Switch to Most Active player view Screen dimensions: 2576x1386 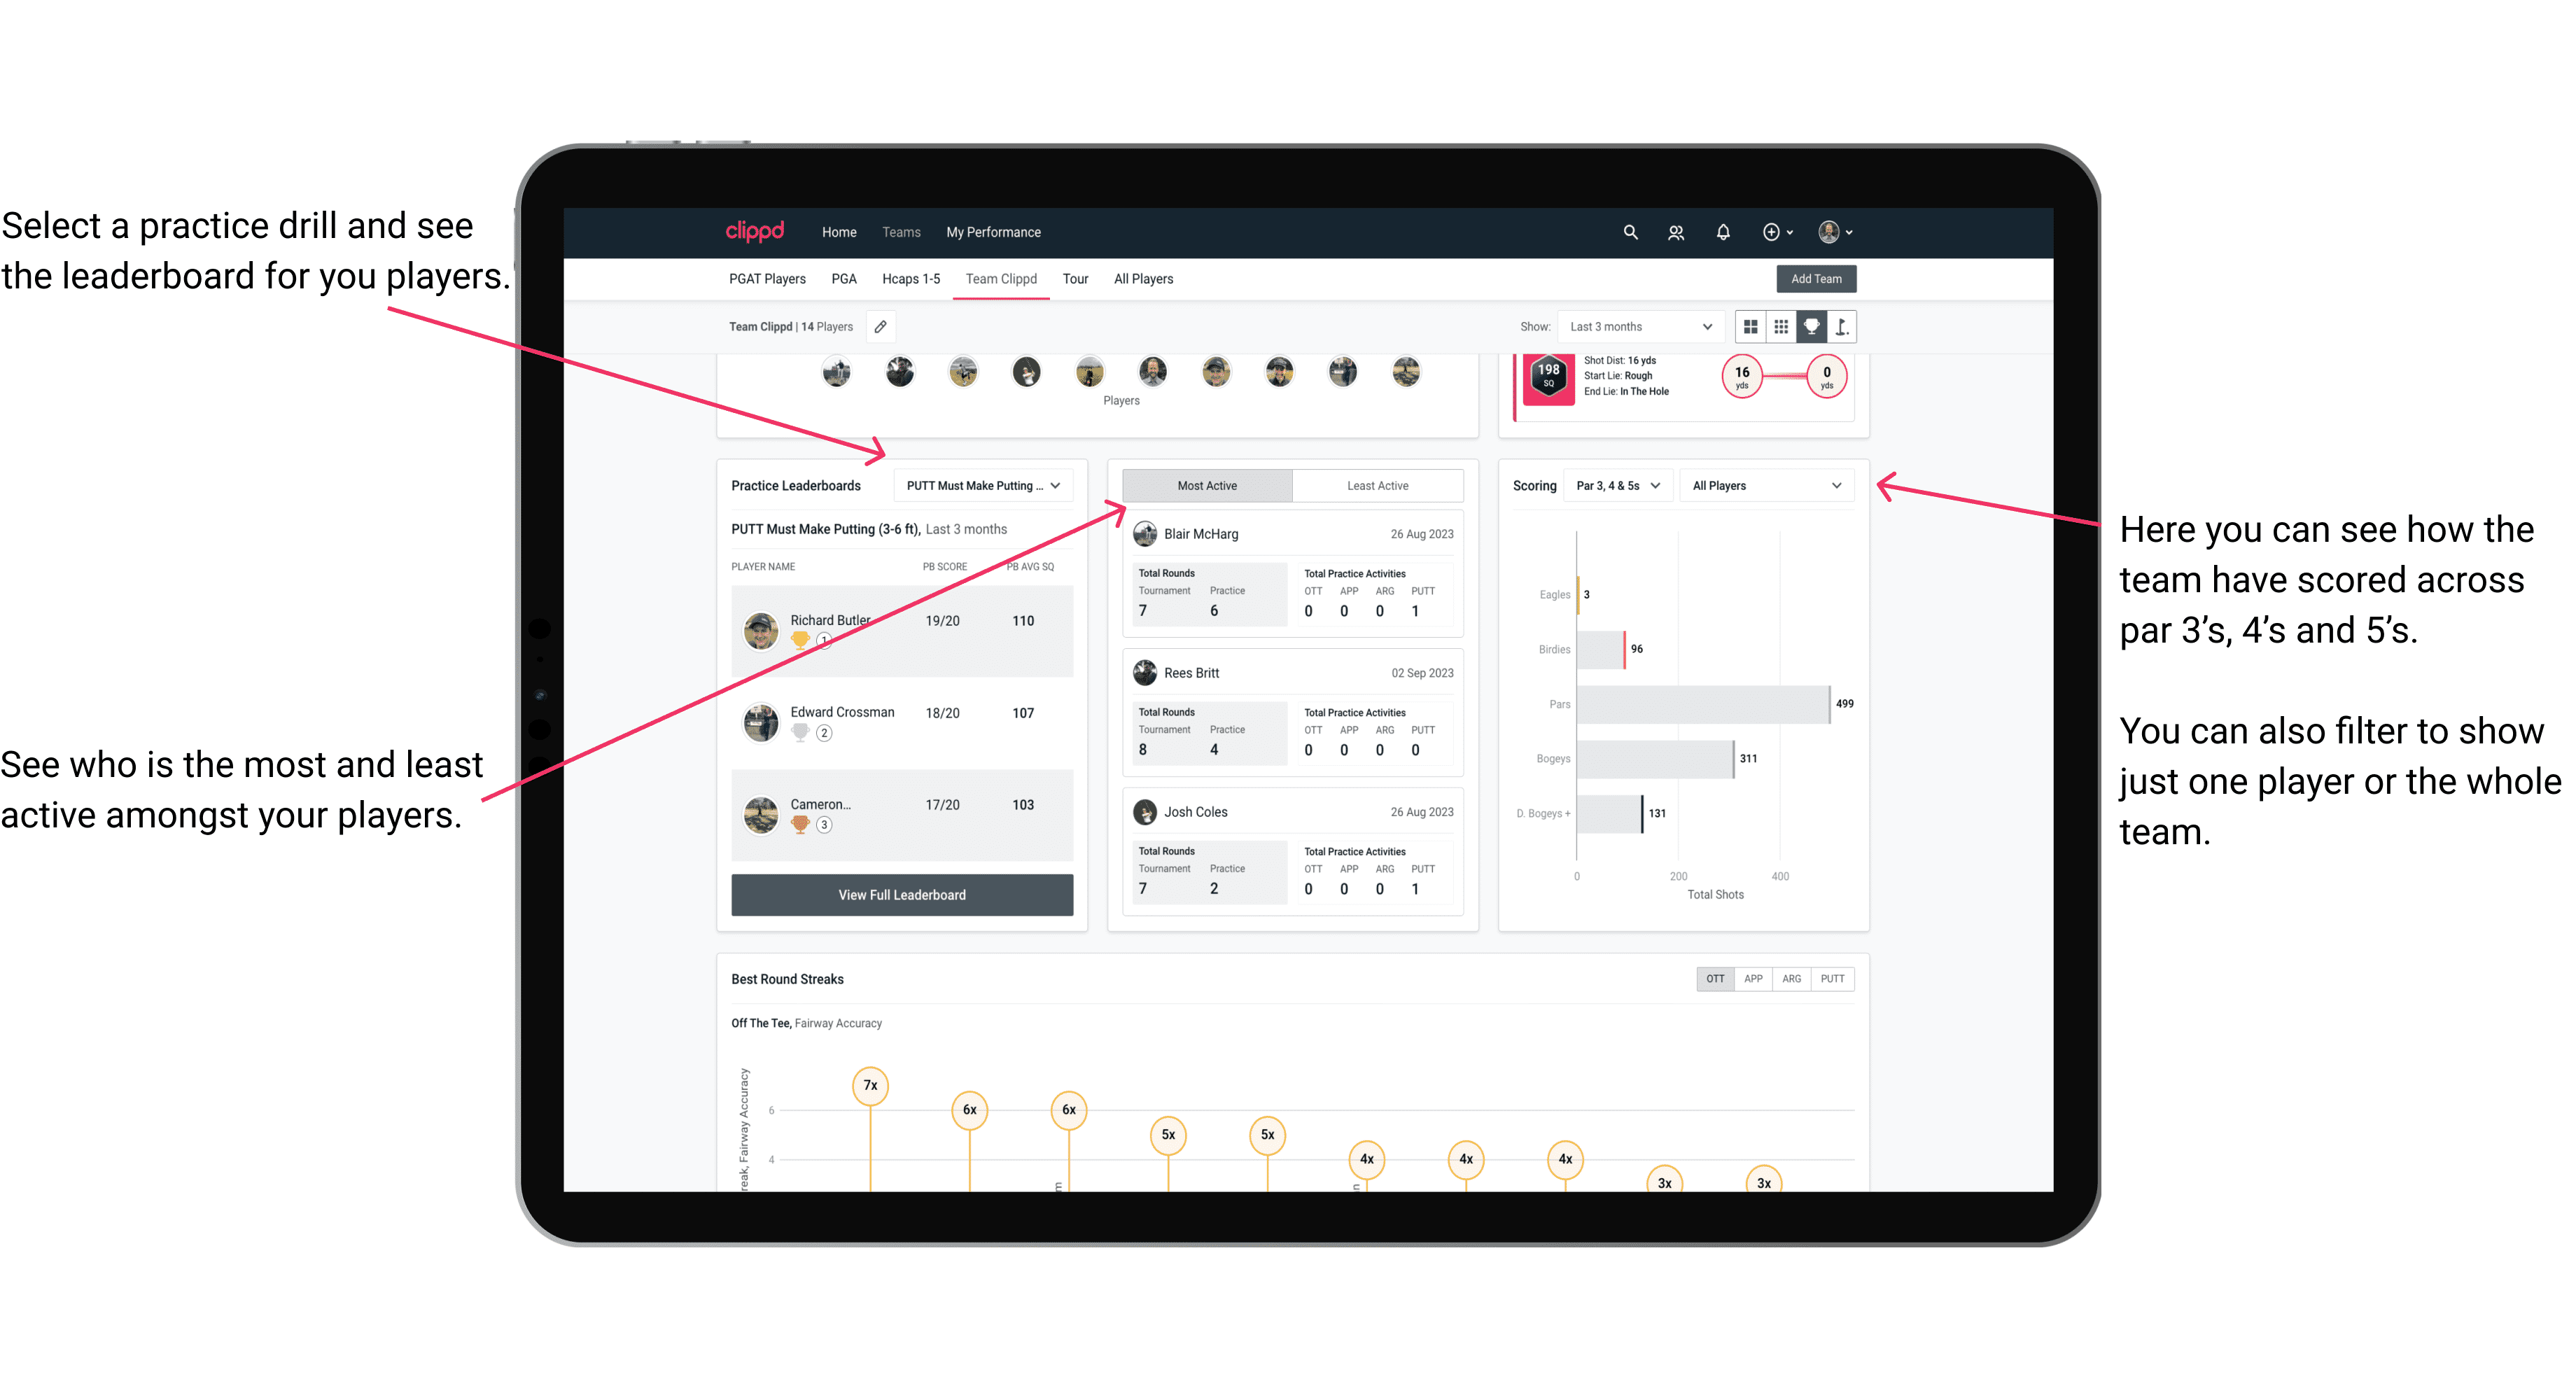1206,486
